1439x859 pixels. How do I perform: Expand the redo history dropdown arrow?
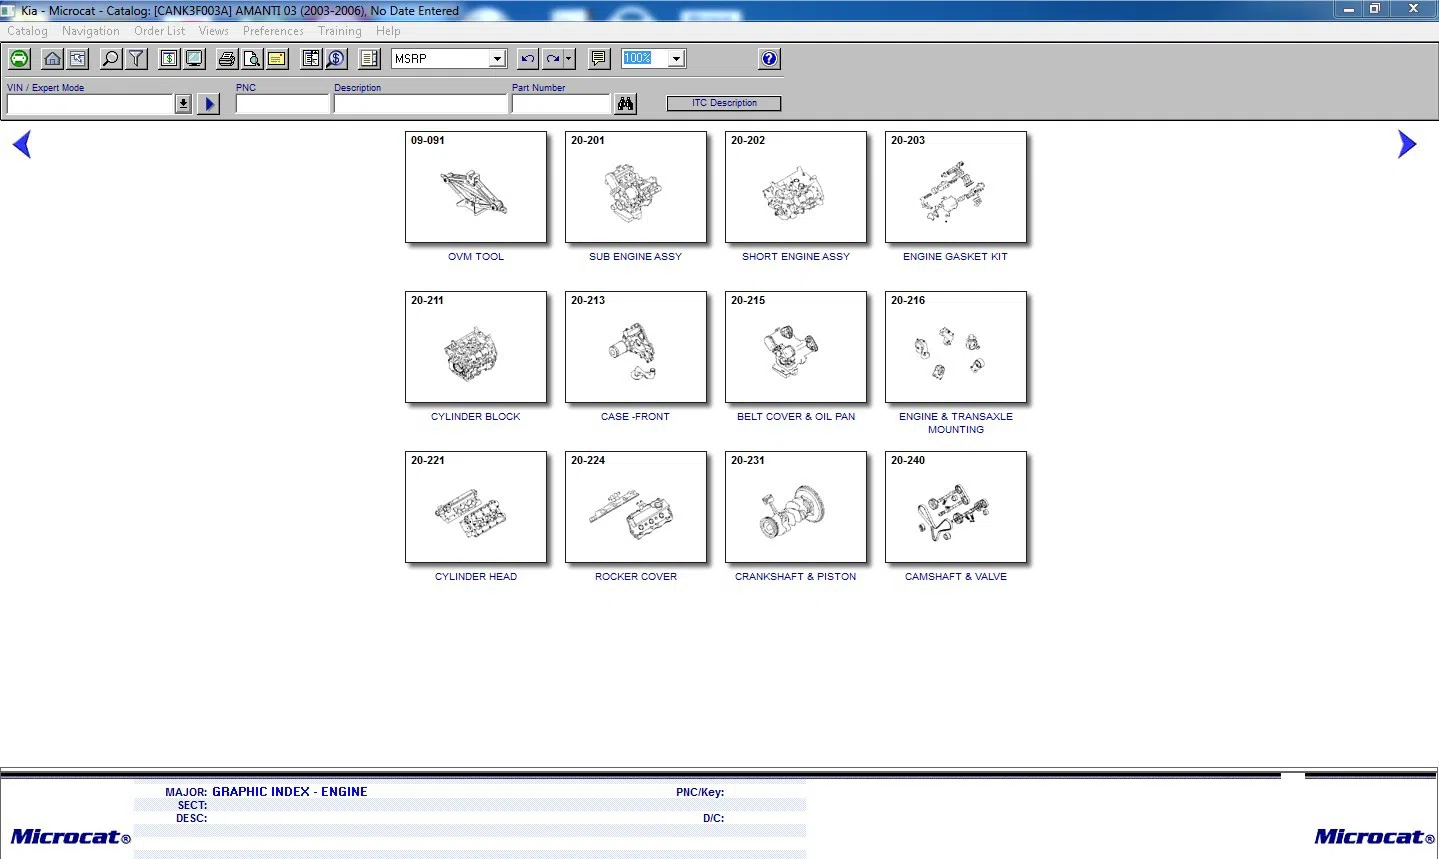[x=569, y=59]
